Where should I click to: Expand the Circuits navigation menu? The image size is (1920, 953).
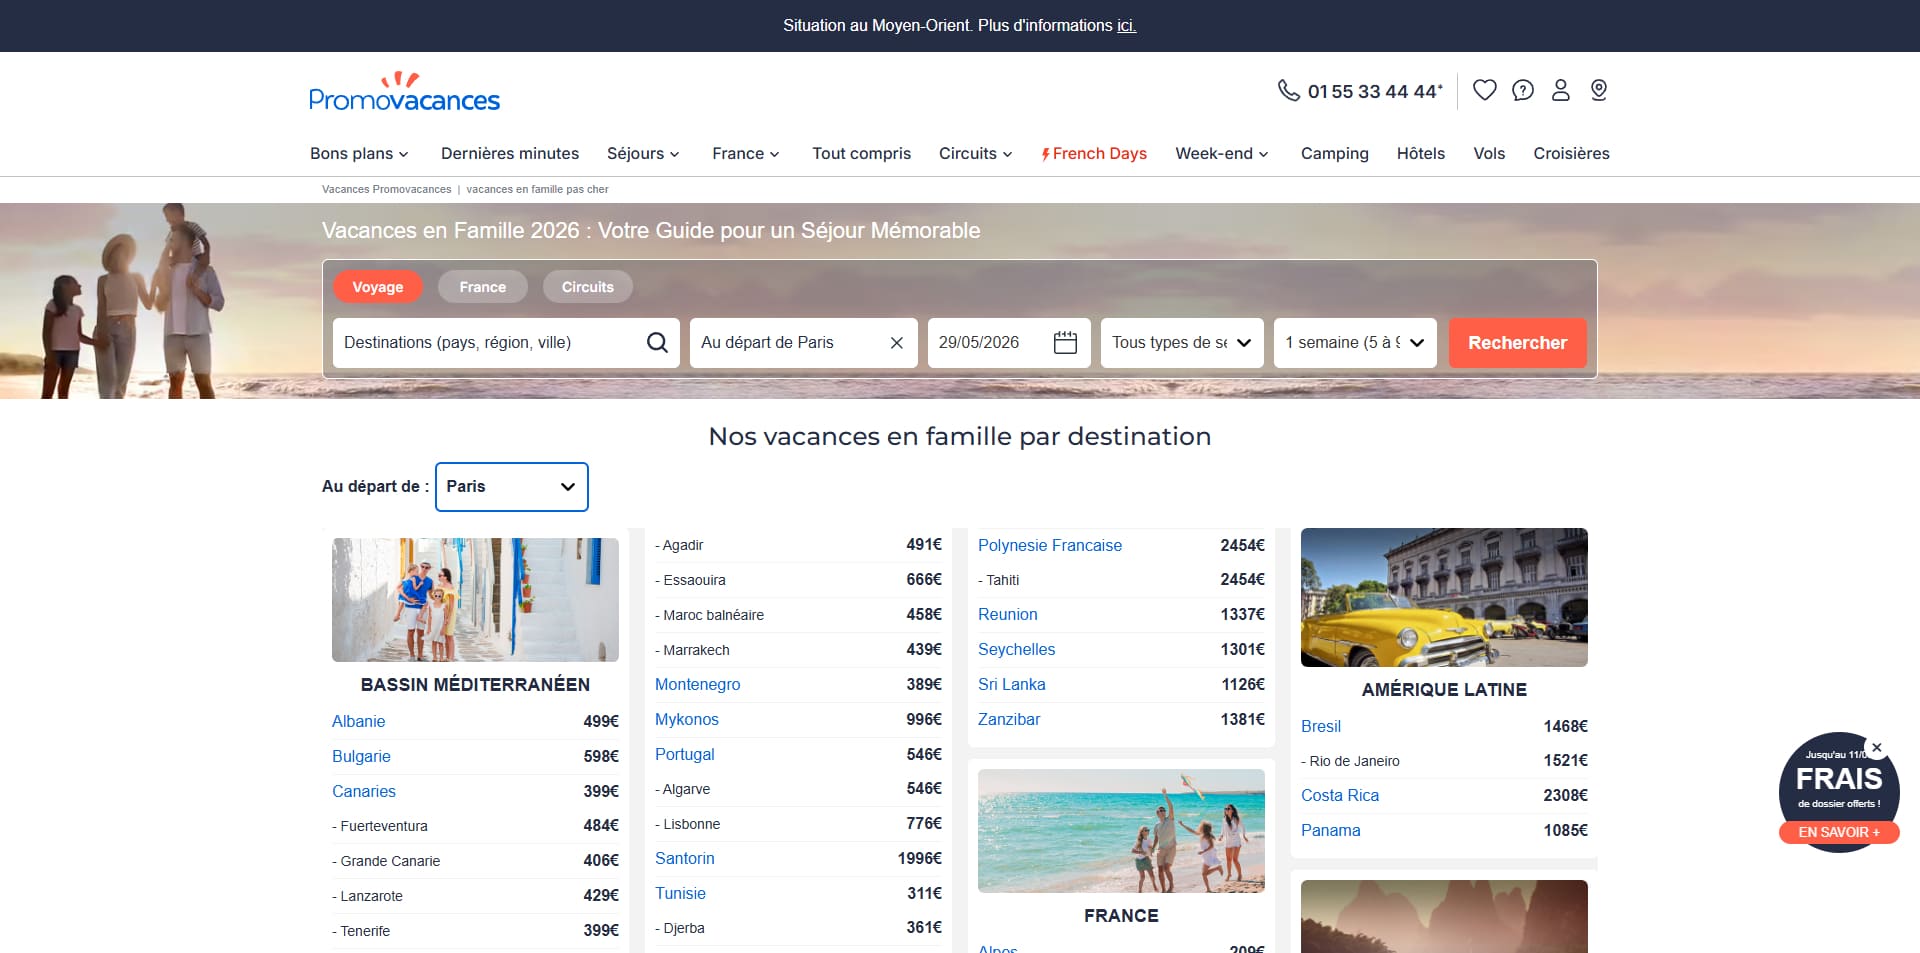click(x=975, y=153)
